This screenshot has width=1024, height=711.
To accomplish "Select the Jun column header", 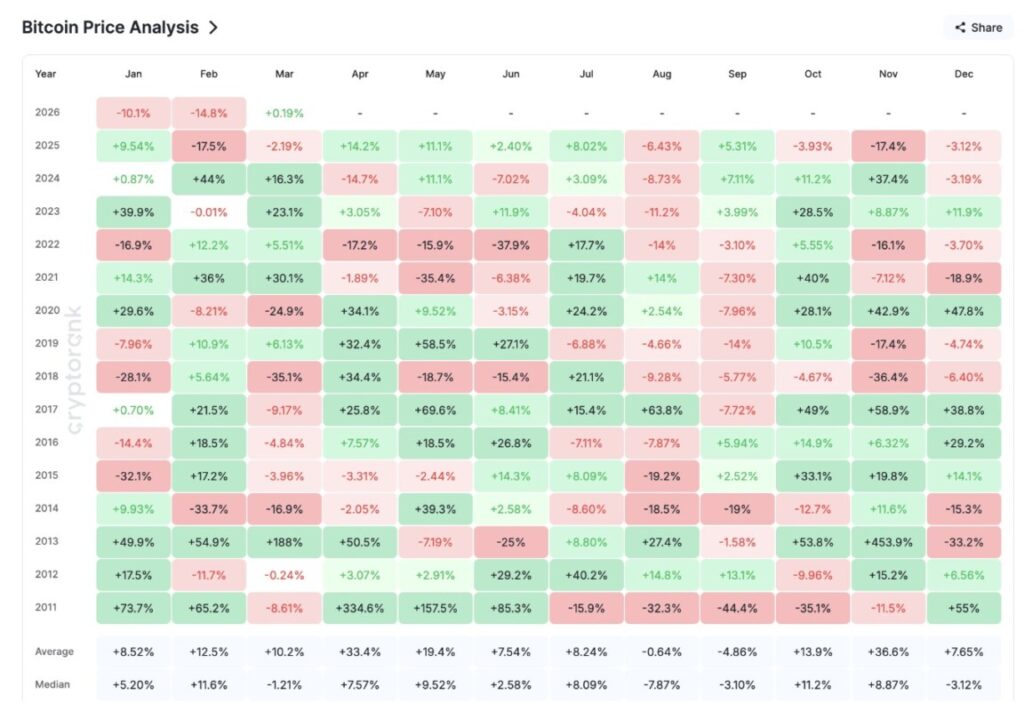I will [x=510, y=74].
